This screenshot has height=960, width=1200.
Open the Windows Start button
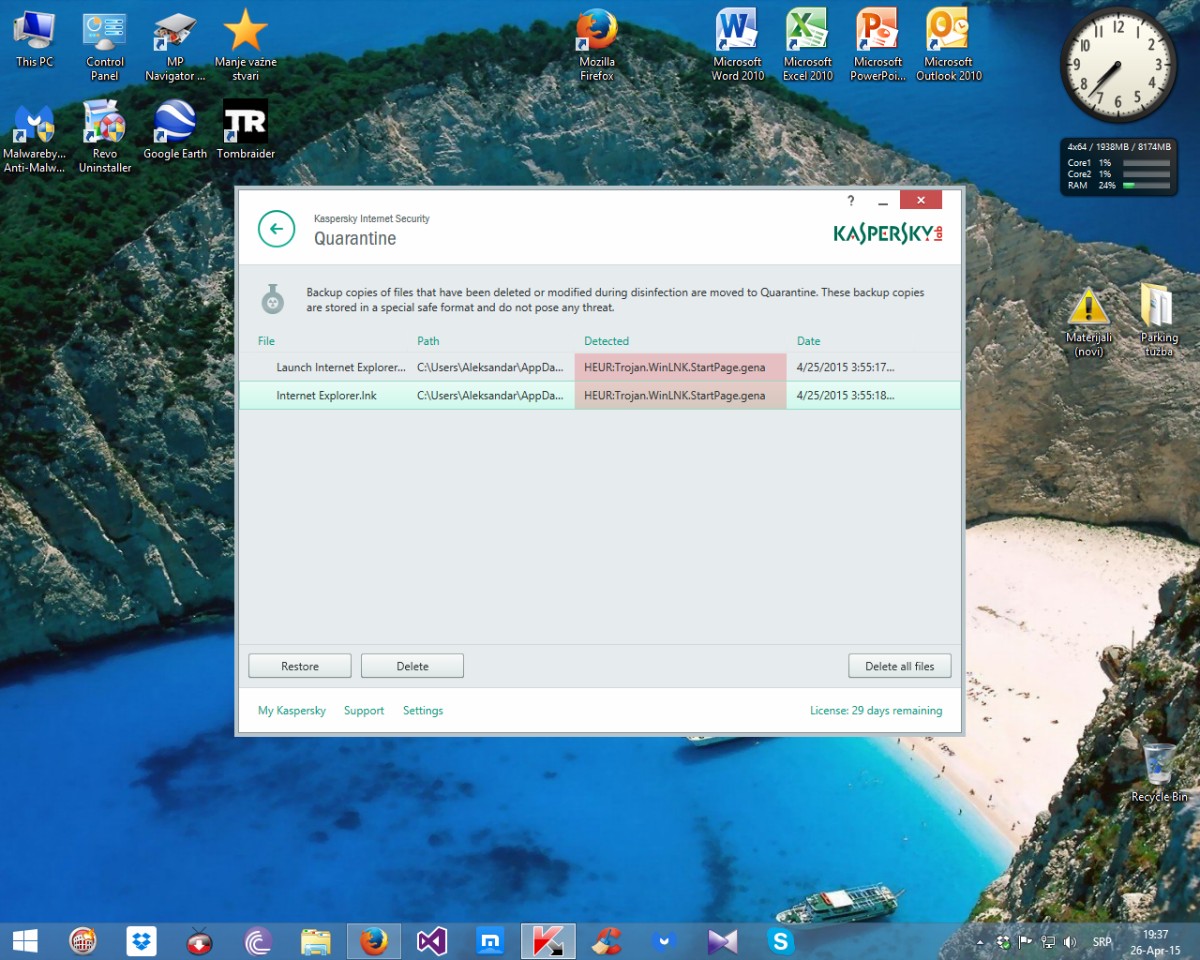coord(25,941)
